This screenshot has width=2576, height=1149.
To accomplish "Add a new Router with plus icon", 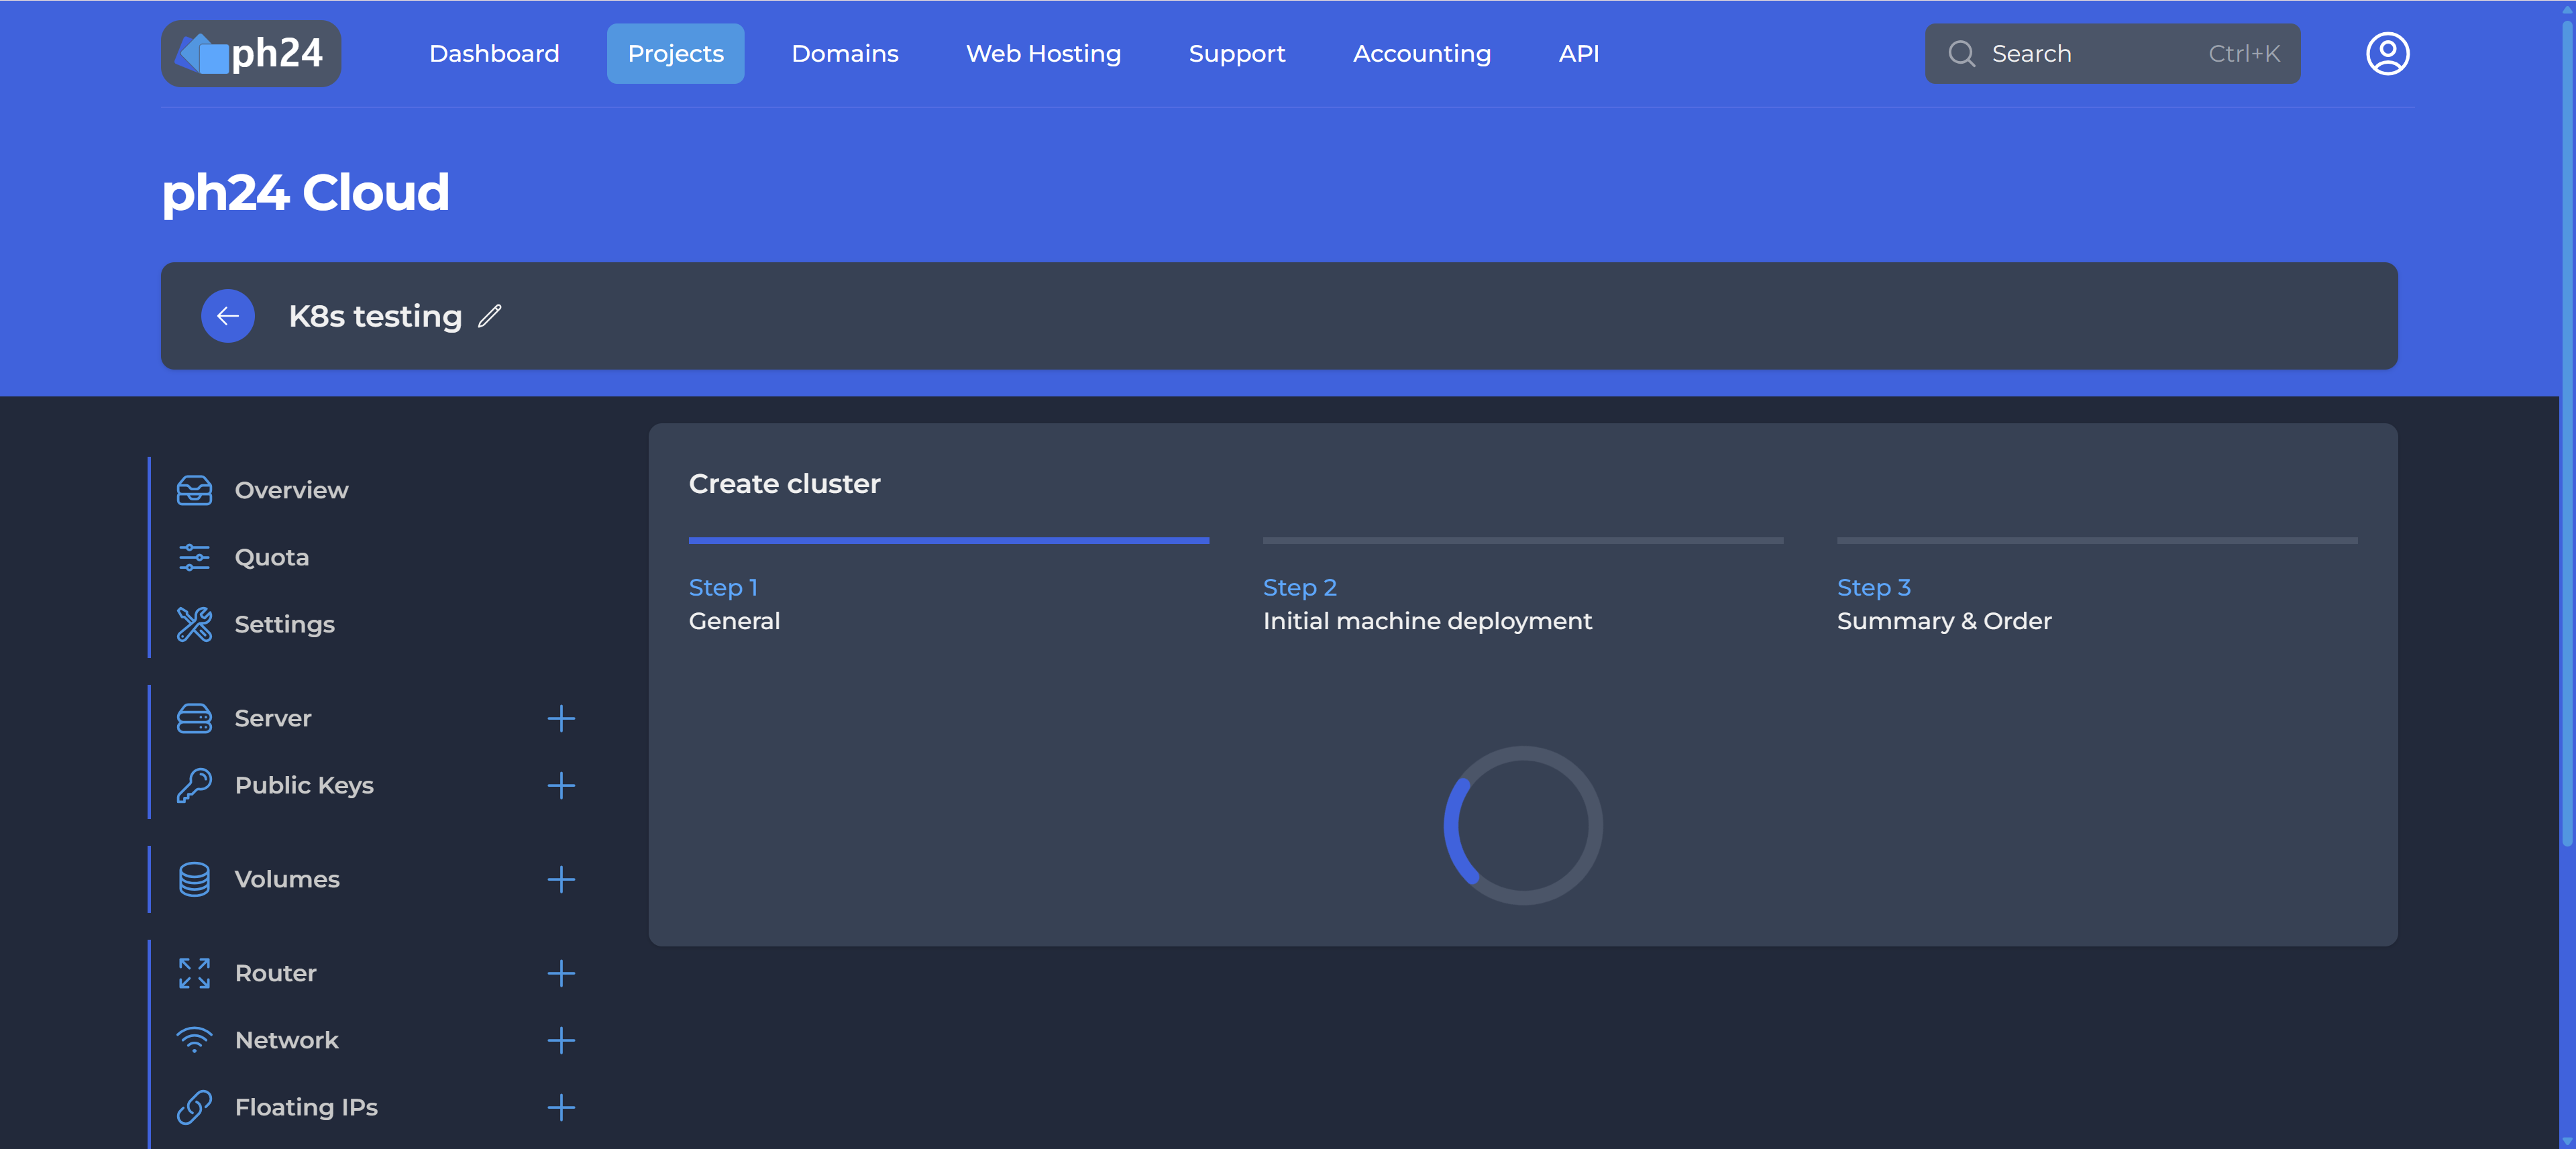I will [561, 973].
